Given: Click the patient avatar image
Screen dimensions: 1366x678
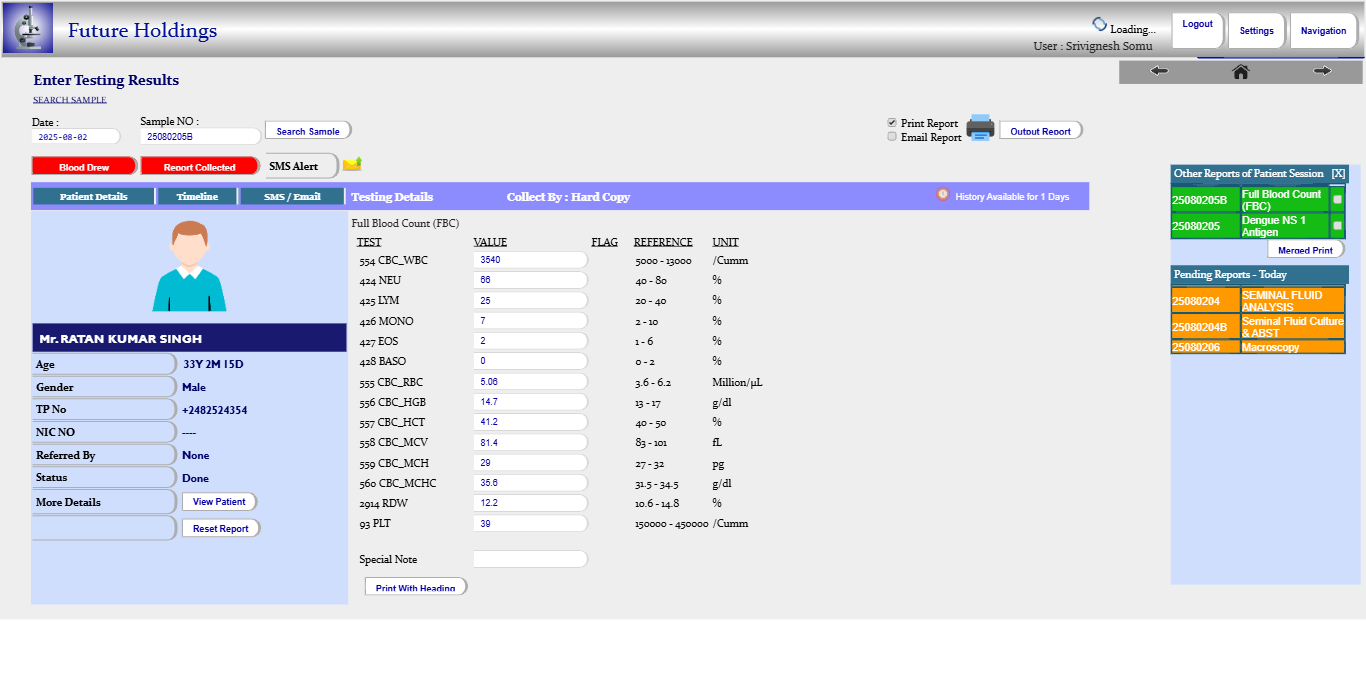Looking at the screenshot, I should (x=189, y=266).
